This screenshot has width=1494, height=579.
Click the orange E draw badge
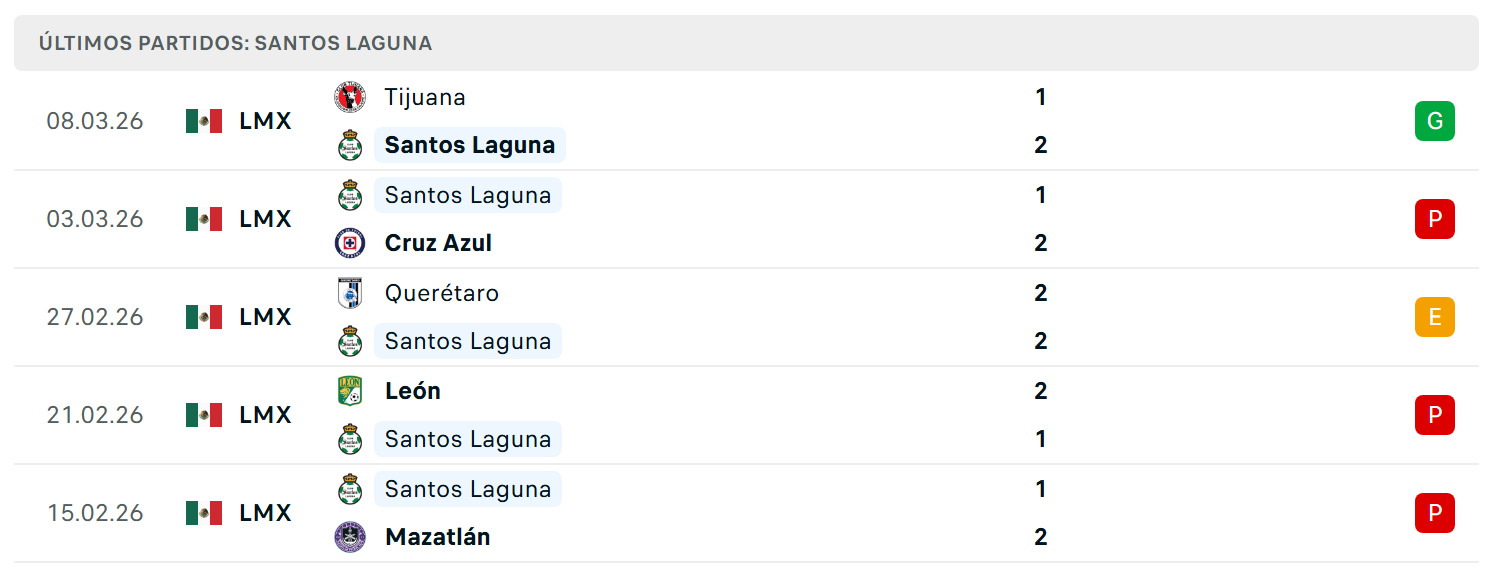point(1435,317)
